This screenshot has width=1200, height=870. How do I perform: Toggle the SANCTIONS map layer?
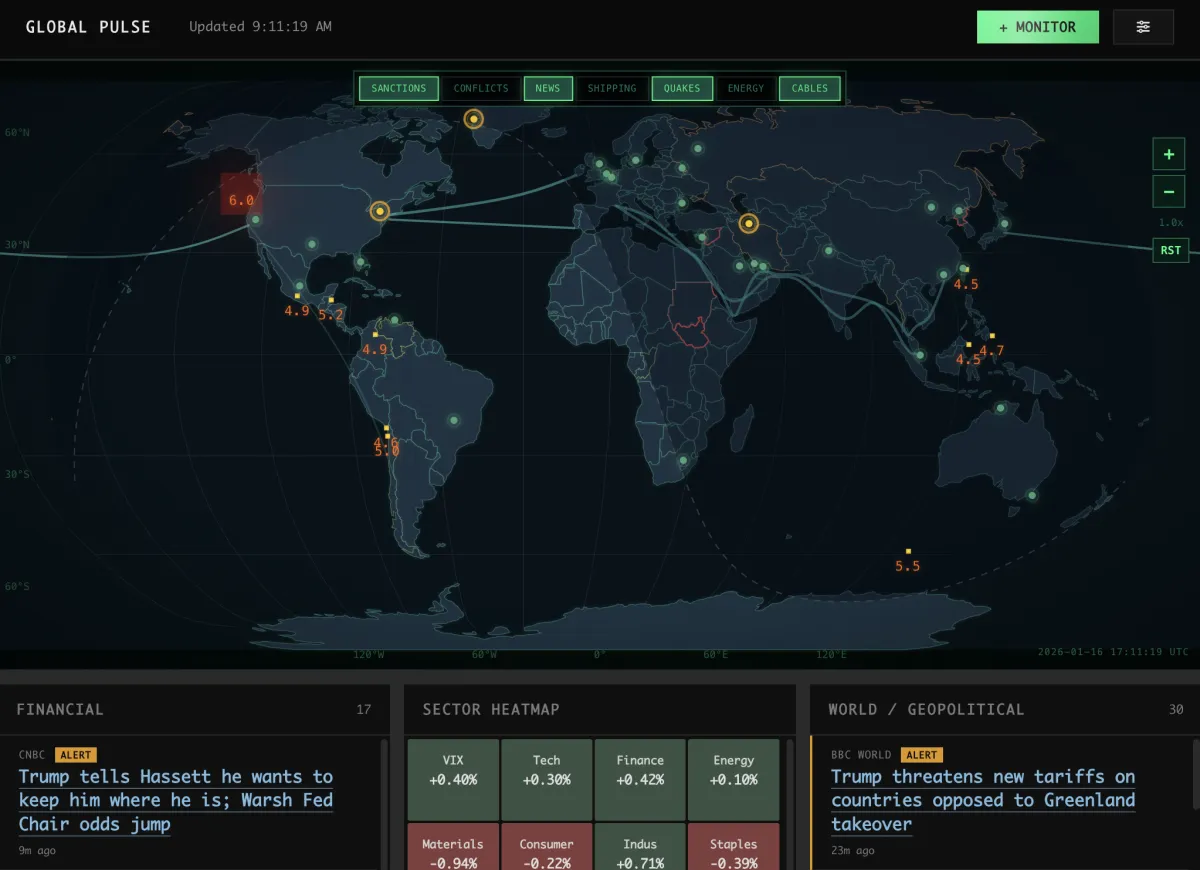(x=399, y=88)
